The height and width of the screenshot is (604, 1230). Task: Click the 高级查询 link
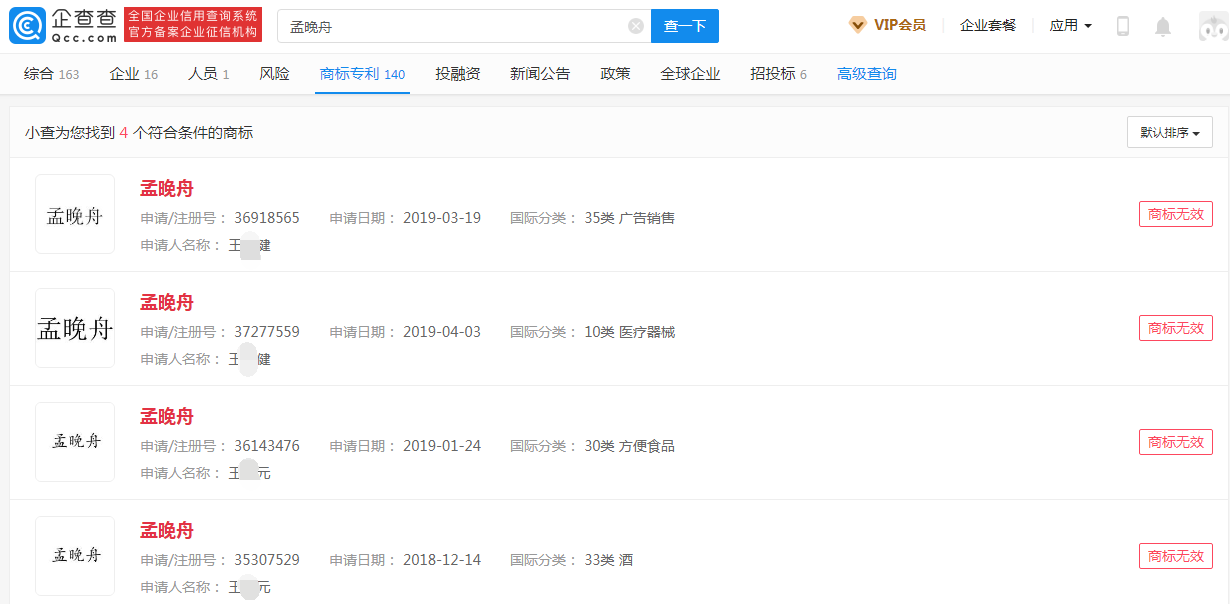(868, 73)
